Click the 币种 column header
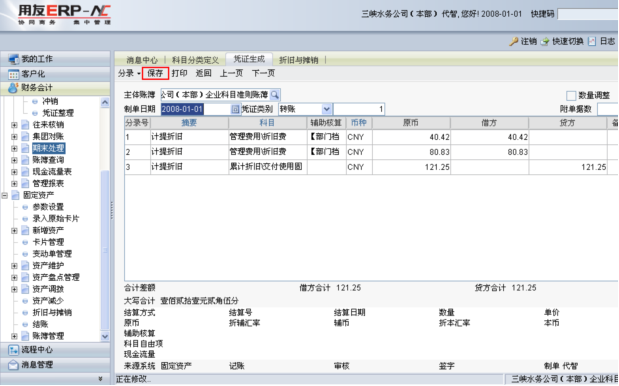Screen dimensions: 619x386 click(x=359, y=123)
